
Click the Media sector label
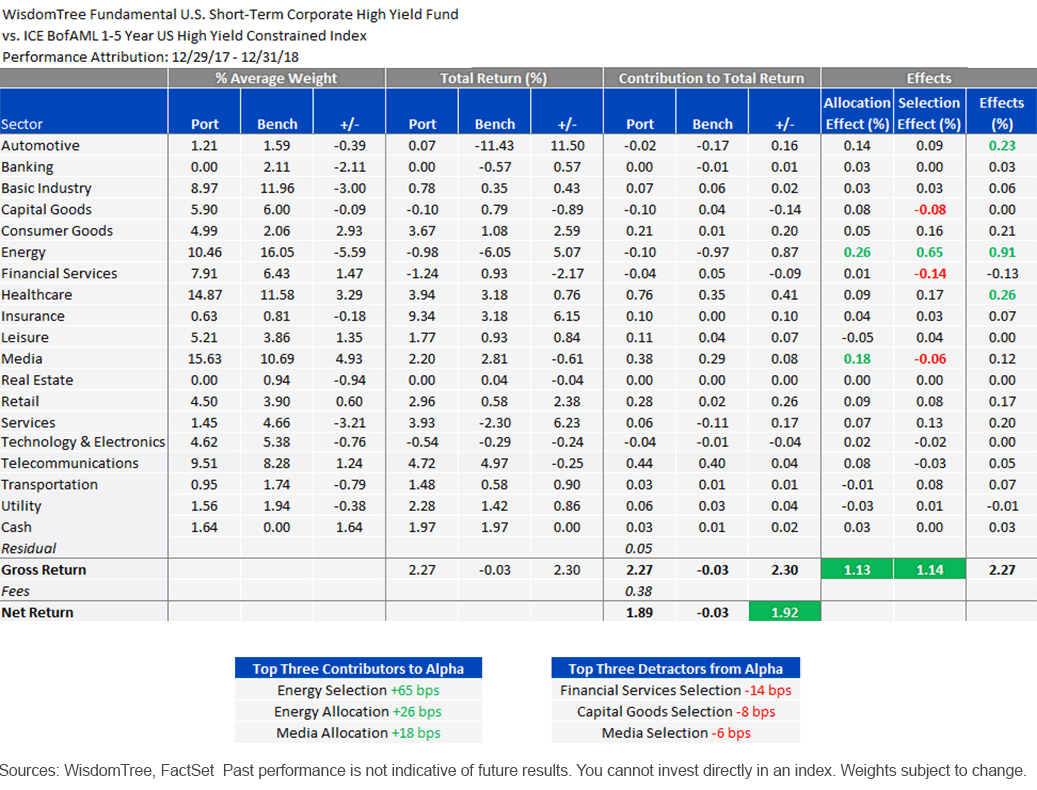tap(22, 359)
